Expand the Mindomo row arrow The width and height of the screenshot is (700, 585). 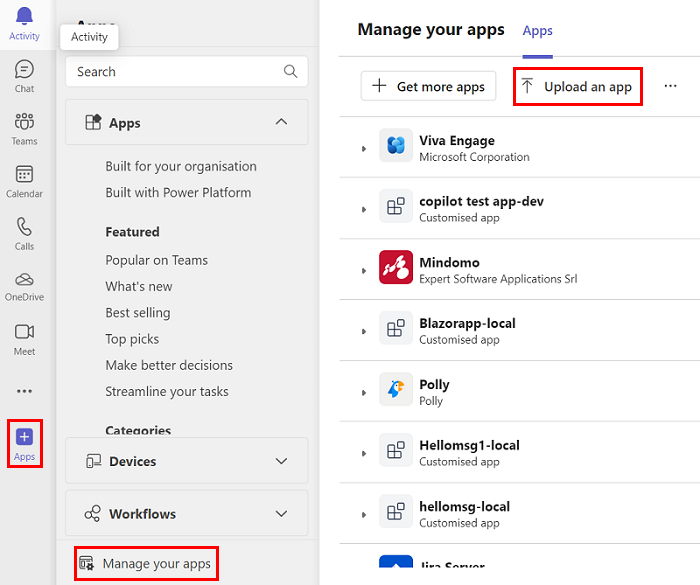point(364,271)
